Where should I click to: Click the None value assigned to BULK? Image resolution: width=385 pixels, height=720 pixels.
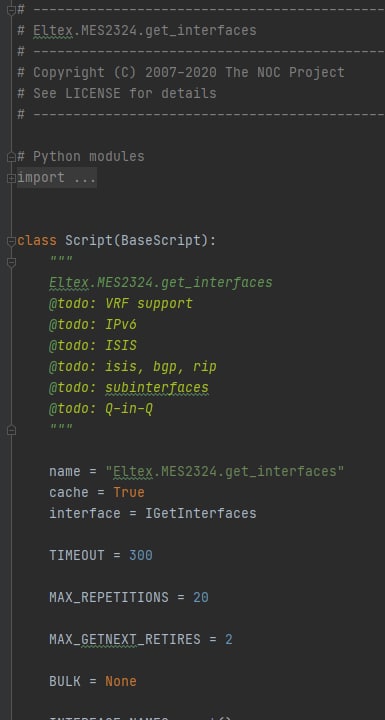pyautogui.click(x=121, y=681)
